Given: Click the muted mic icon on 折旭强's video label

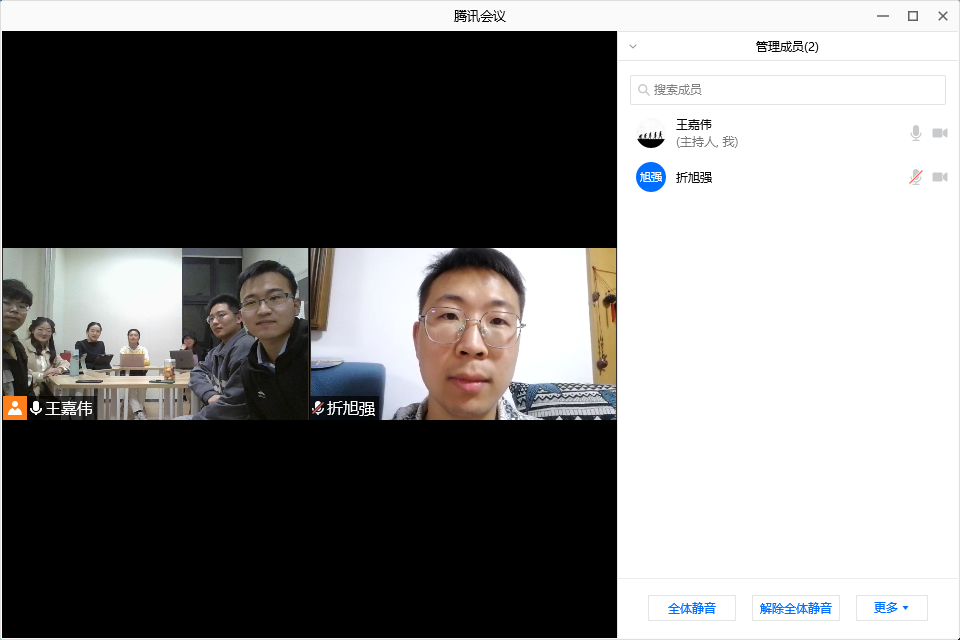Looking at the screenshot, I should point(318,408).
